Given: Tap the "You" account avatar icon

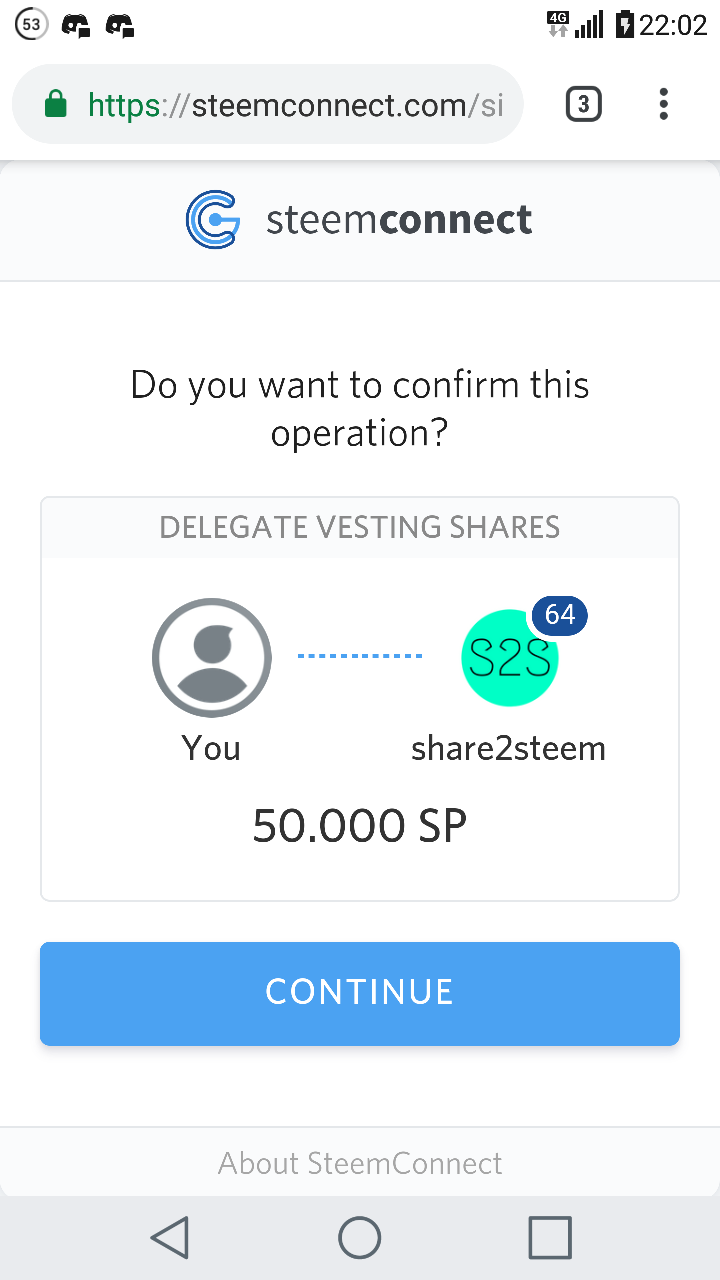Looking at the screenshot, I should pyautogui.click(x=212, y=658).
